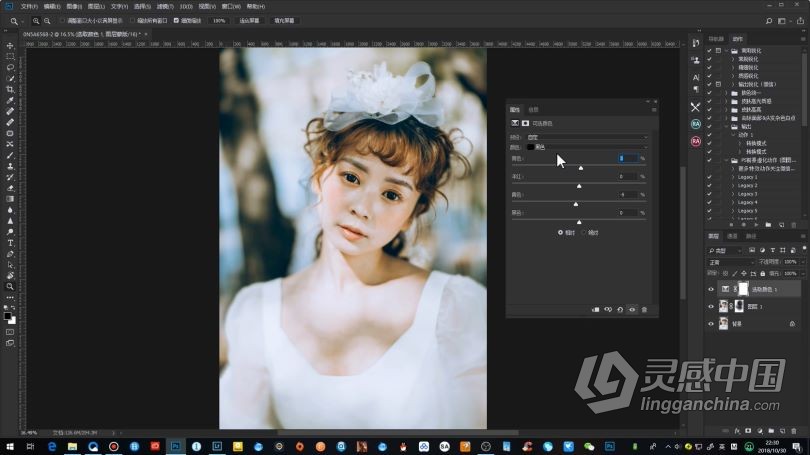The width and height of the screenshot is (810, 455).
Task: Click the '适合屏幕' (Fit Screen) button
Action: click(x=248, y=20)
